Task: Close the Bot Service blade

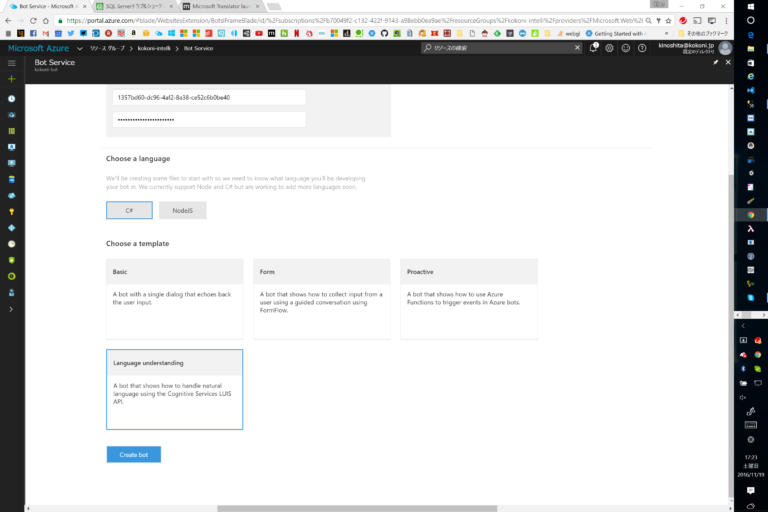Action: (x=728, y=62)
